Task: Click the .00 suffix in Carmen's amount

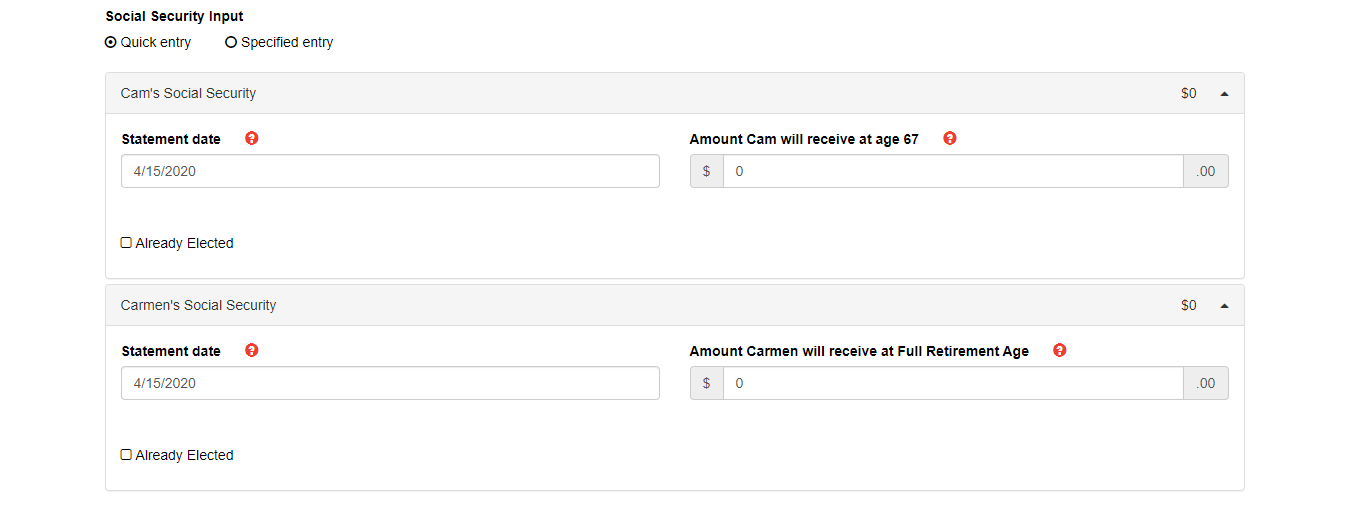Action: [1206, 383]
